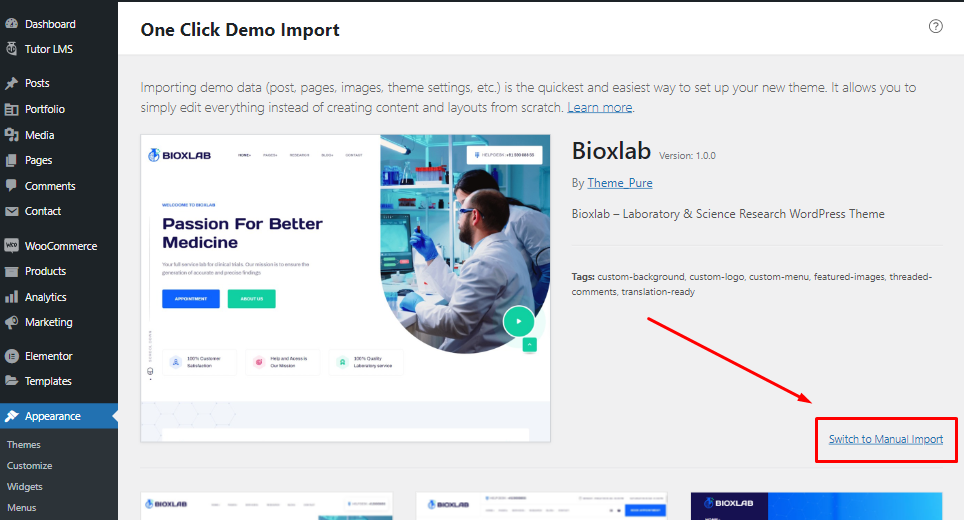Click the One Click Demo Import heading
964x520 pixels.
point(240,30)
